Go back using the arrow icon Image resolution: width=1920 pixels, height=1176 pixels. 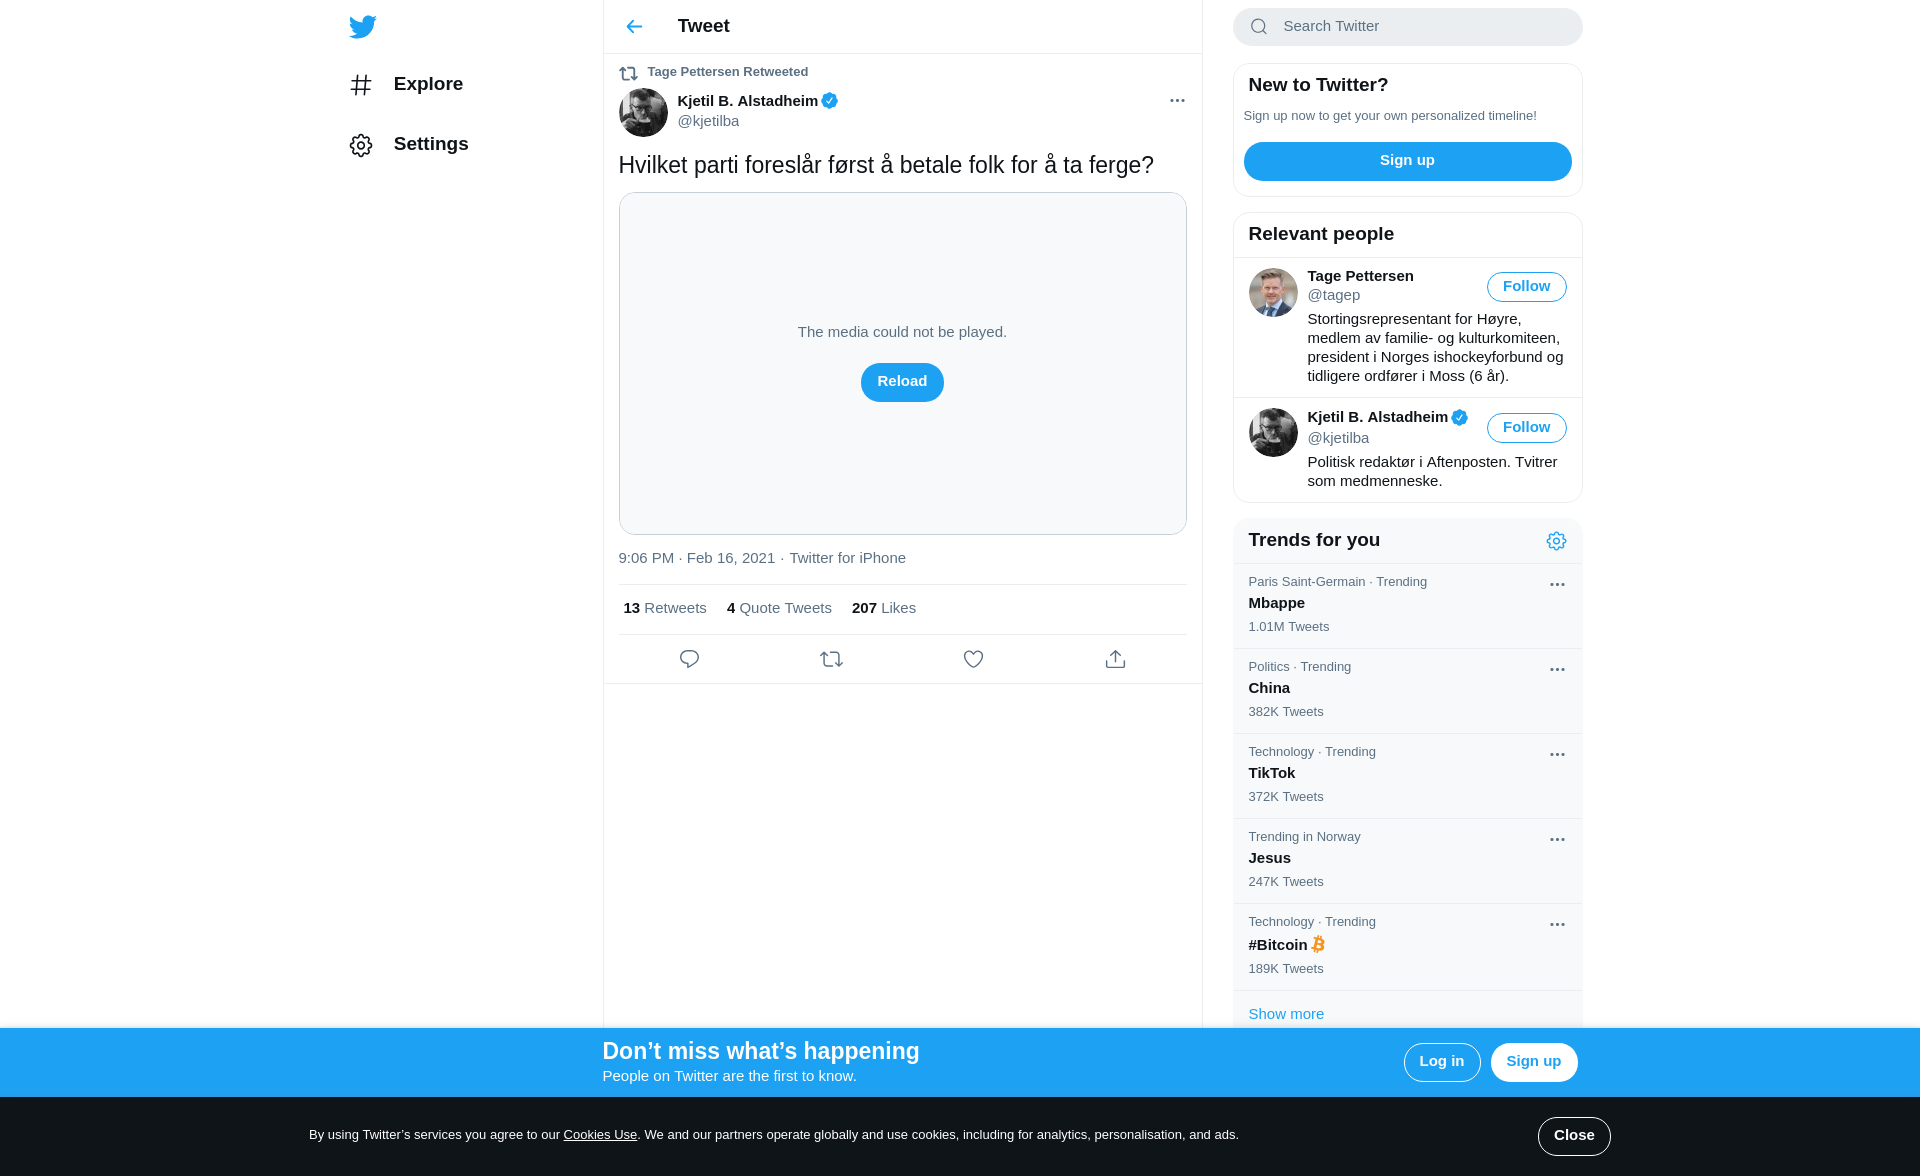coord(634,27)
